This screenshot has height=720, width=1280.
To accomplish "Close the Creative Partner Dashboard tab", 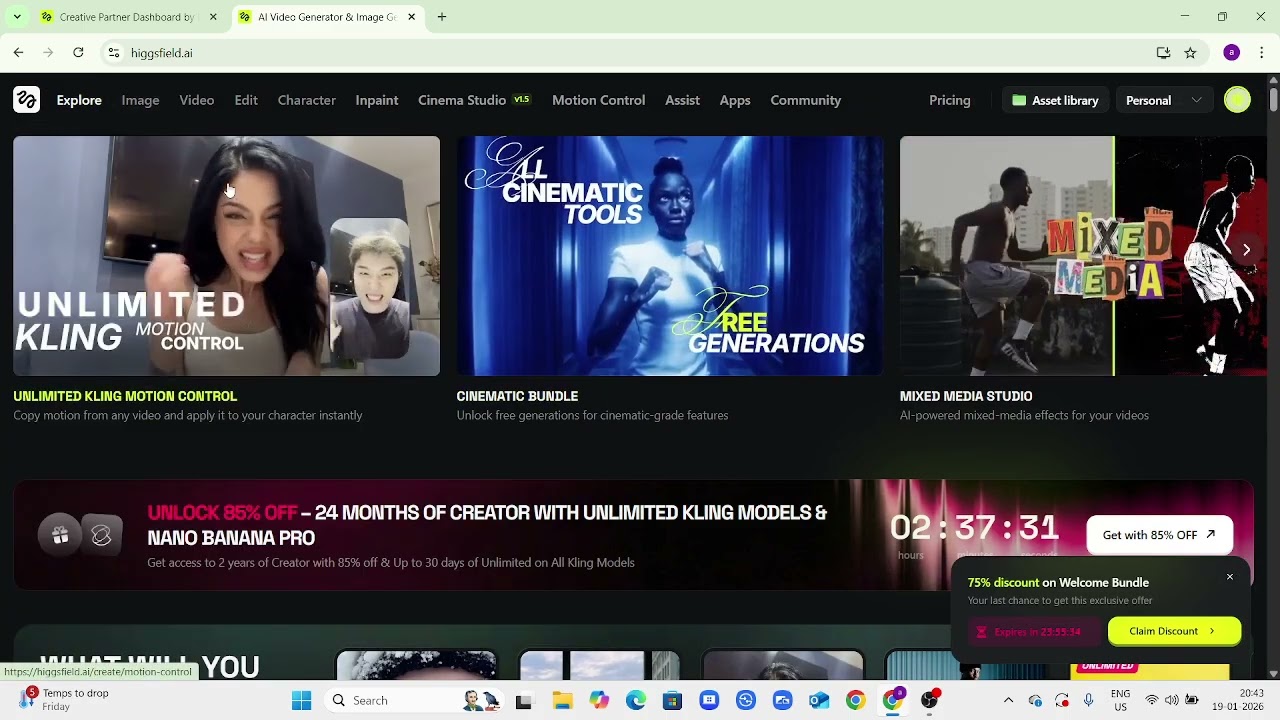I will pos(213,17).
